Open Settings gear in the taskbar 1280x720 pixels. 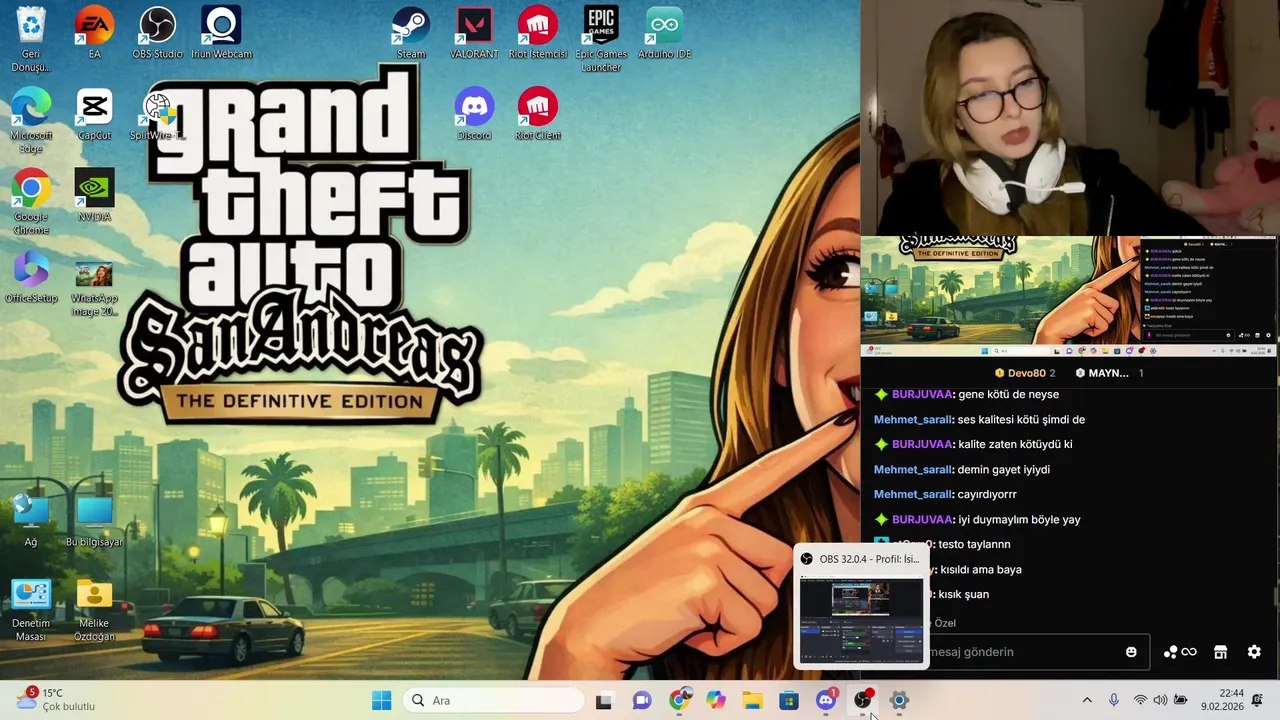tap(899, 700)
